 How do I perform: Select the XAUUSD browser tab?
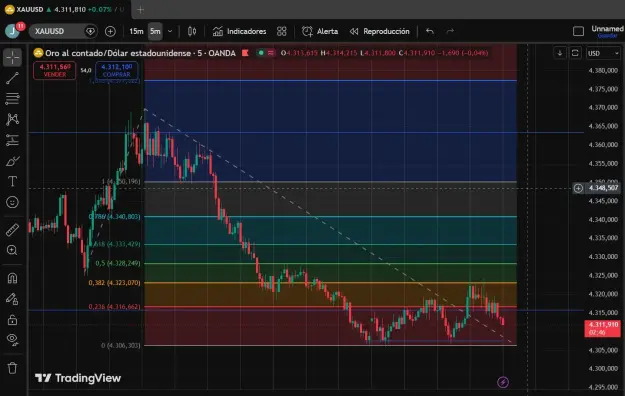(x=65, y=10)
